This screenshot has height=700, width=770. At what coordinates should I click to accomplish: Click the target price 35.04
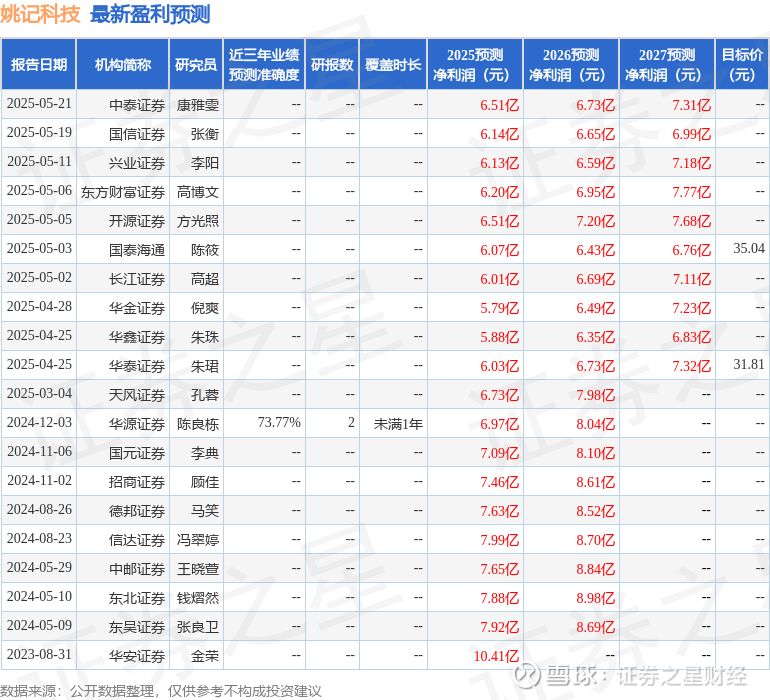749,249
